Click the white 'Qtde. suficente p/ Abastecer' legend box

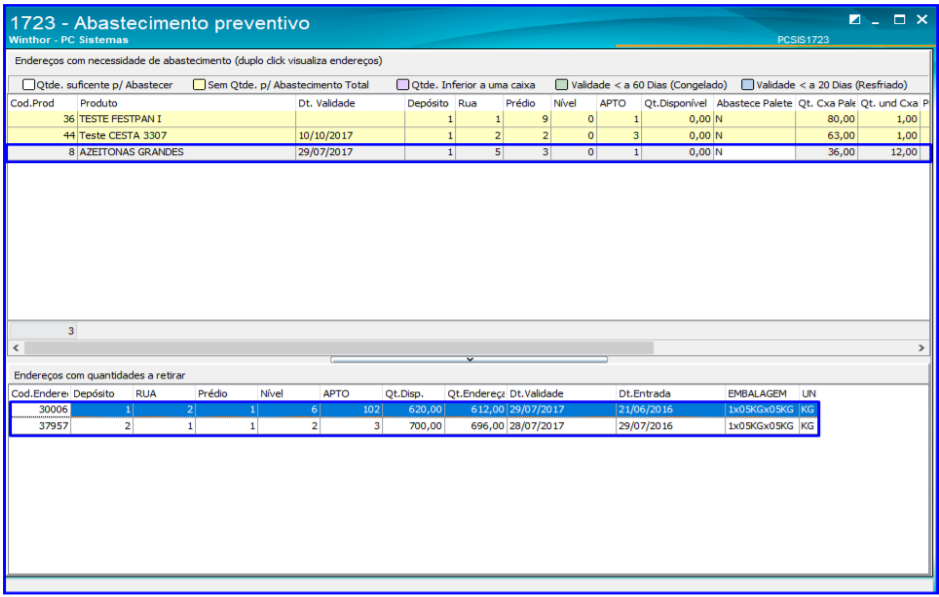click(x=28, y=84)
